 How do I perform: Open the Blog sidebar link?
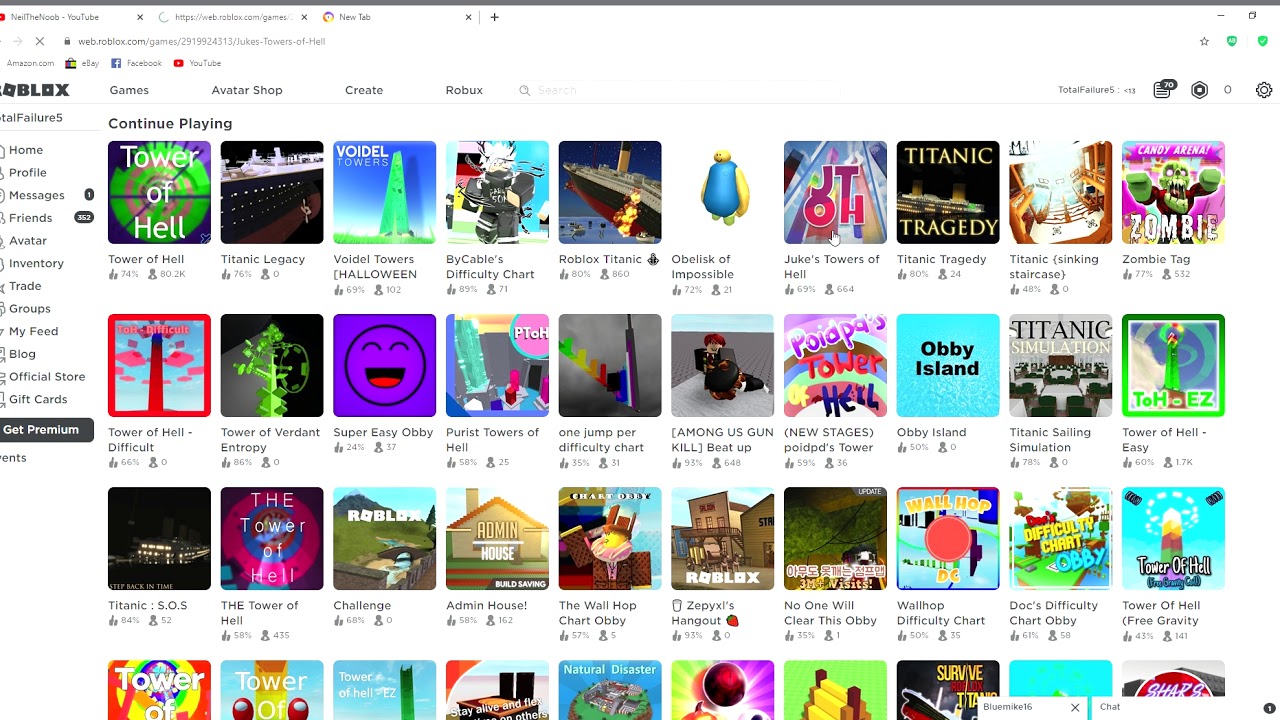tap(22, 354)
